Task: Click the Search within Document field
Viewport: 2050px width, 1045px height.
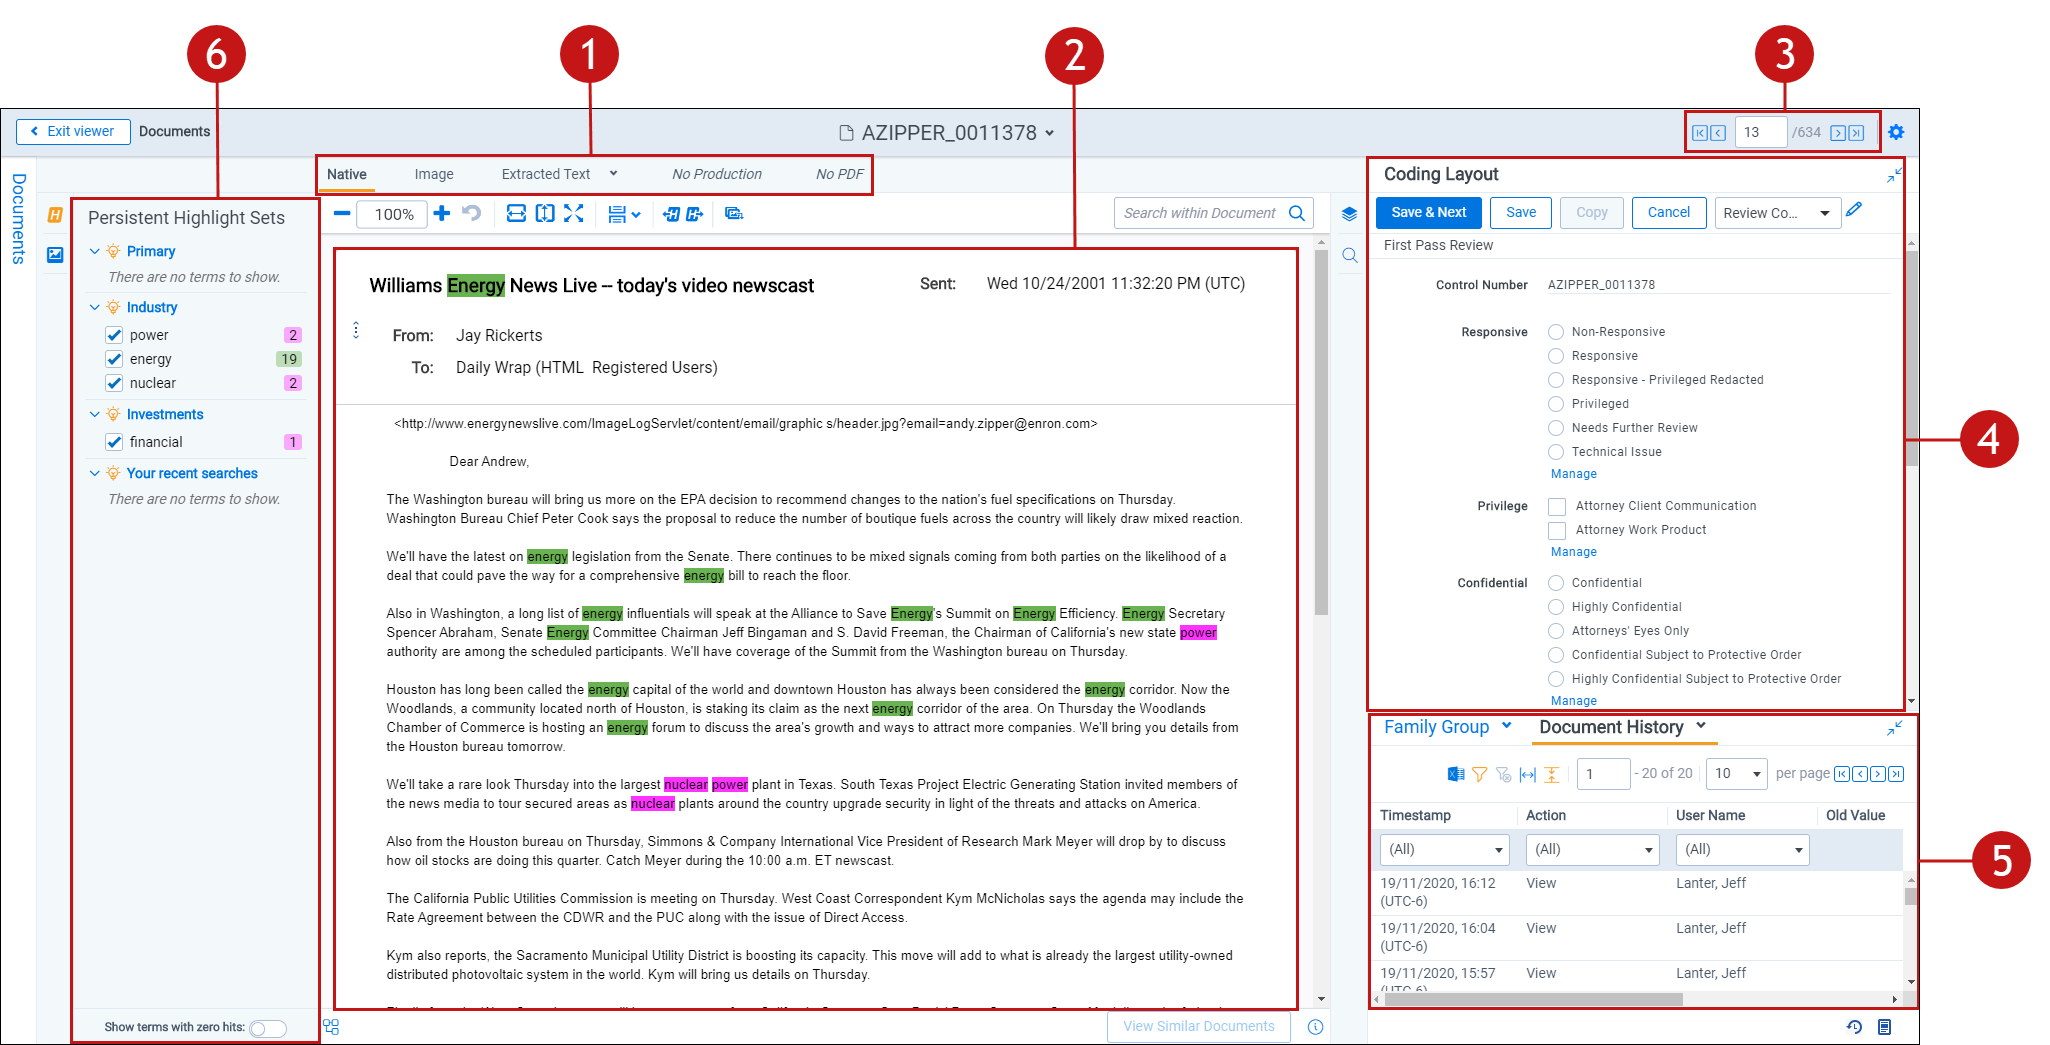Action: click(x=1199, y=213)
